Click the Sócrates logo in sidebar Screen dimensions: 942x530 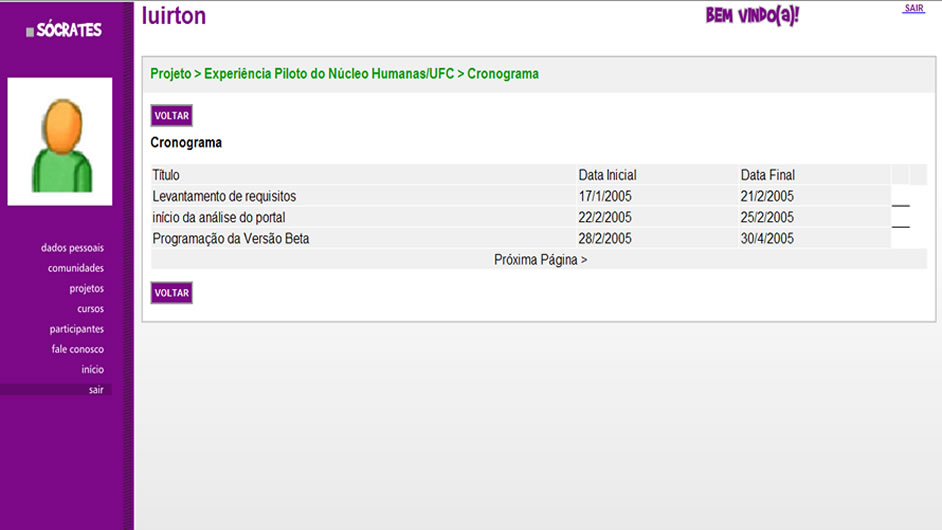pos(66,30)
